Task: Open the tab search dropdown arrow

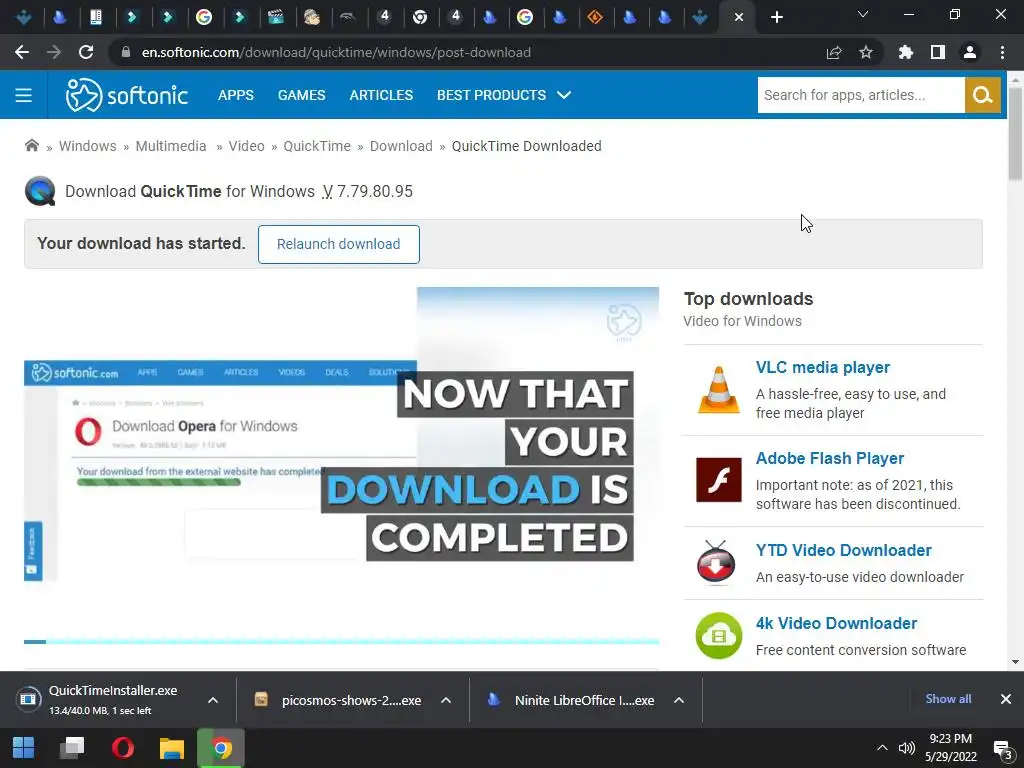Action: point(863,14)
